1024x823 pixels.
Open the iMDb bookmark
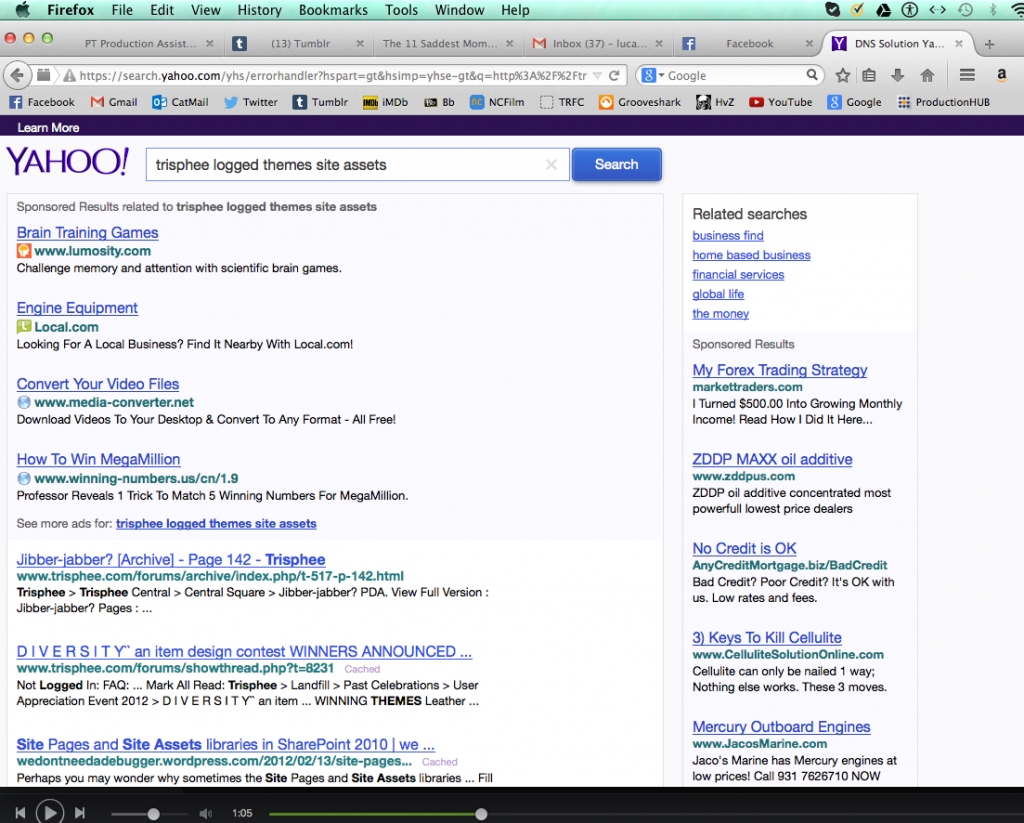click(385, 102)
